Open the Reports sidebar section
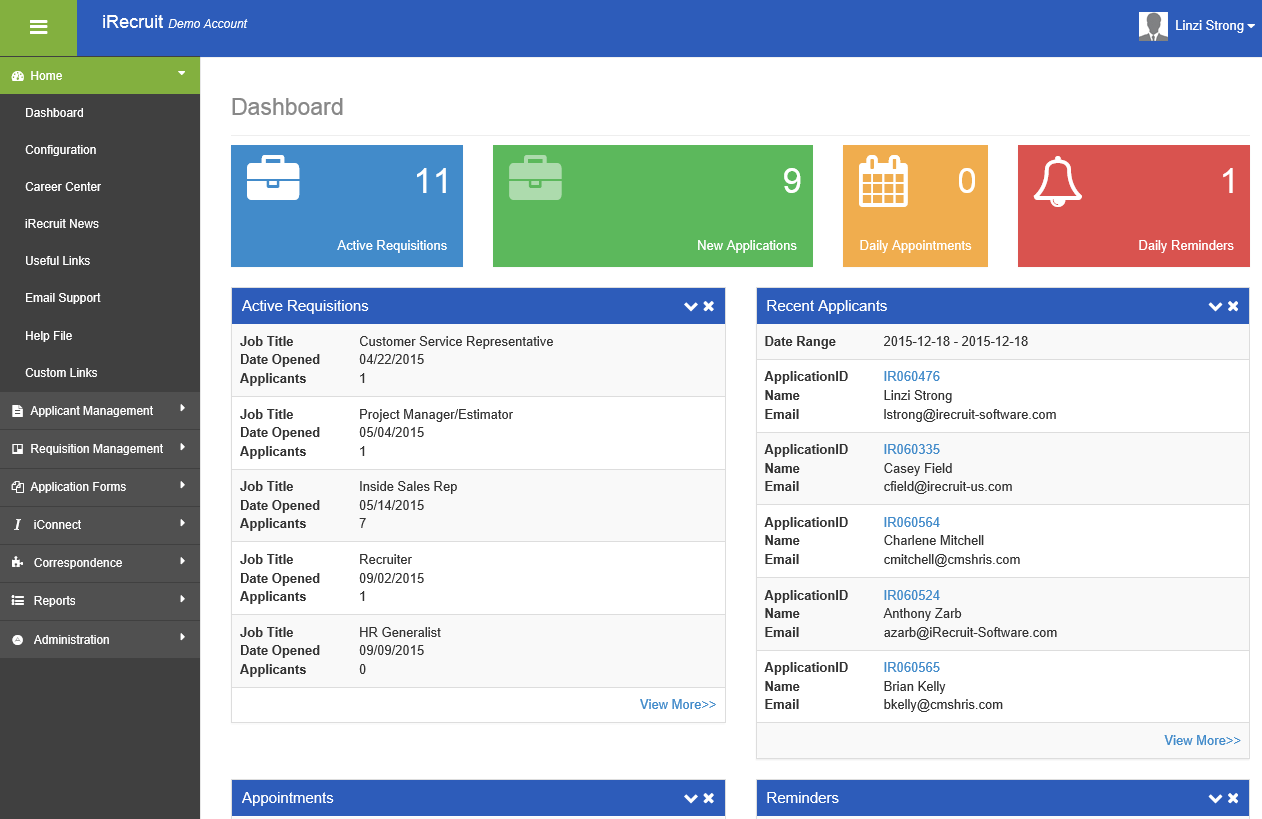The width and height of the screenshot is (1262, 819). (x=55, y=601)
